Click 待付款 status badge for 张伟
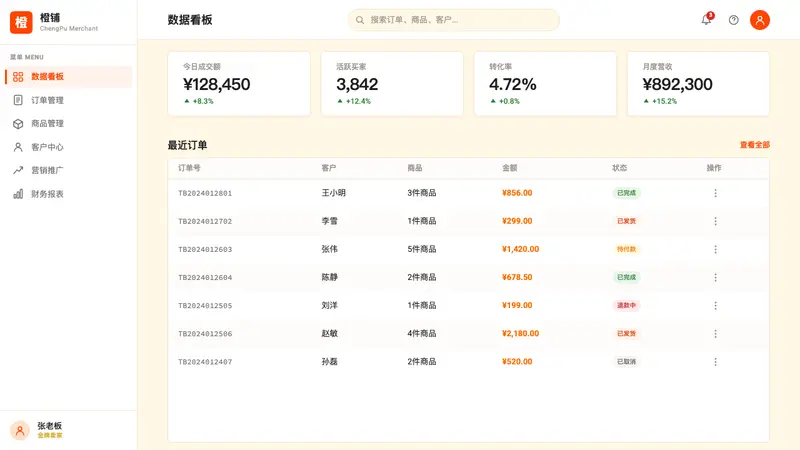 click(627, 249)
